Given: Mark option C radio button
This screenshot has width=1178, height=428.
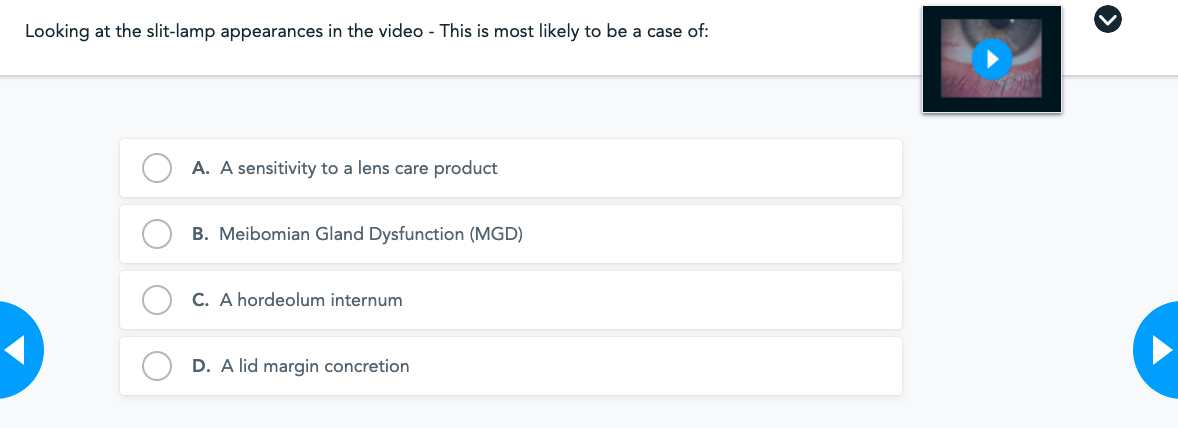Looking at the screenshot, I should click(x=157, y=300).
